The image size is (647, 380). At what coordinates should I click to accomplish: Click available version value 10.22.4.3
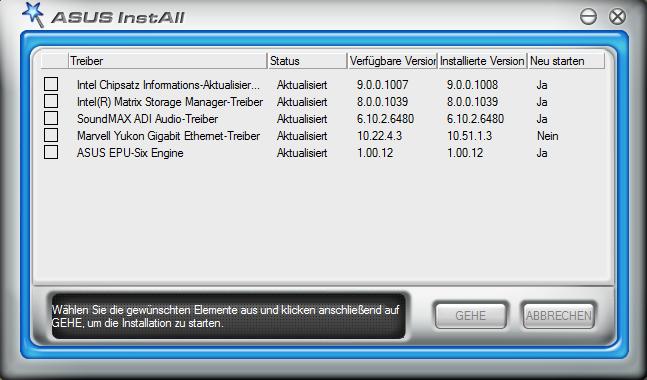point(379,136)
